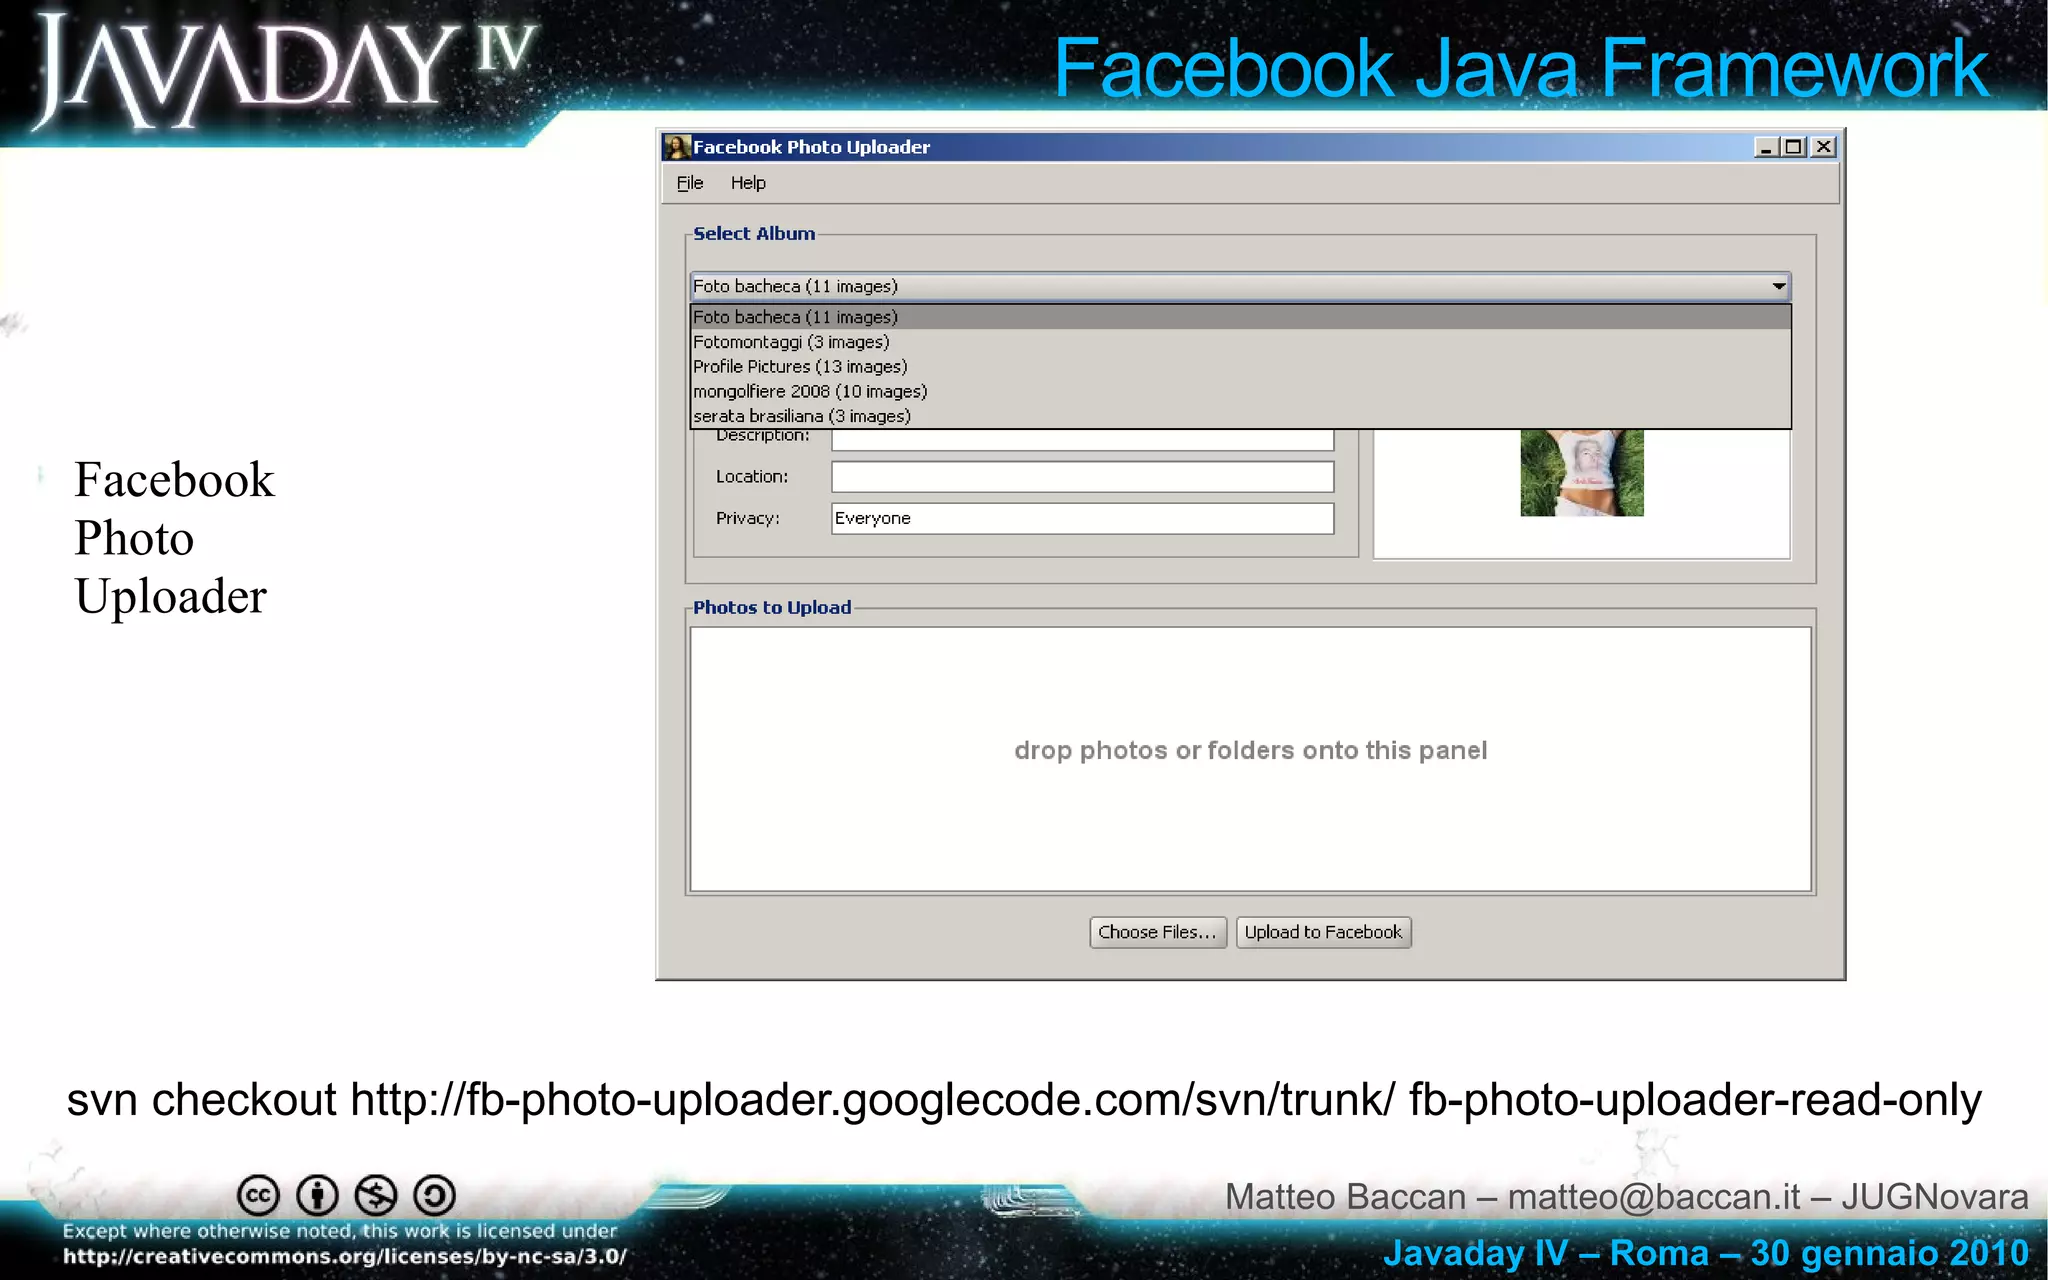Click the fb-photo-uploader googlecode svn URL
The width and height of the screenshot is (2048, 1280).
point(872,1100)
